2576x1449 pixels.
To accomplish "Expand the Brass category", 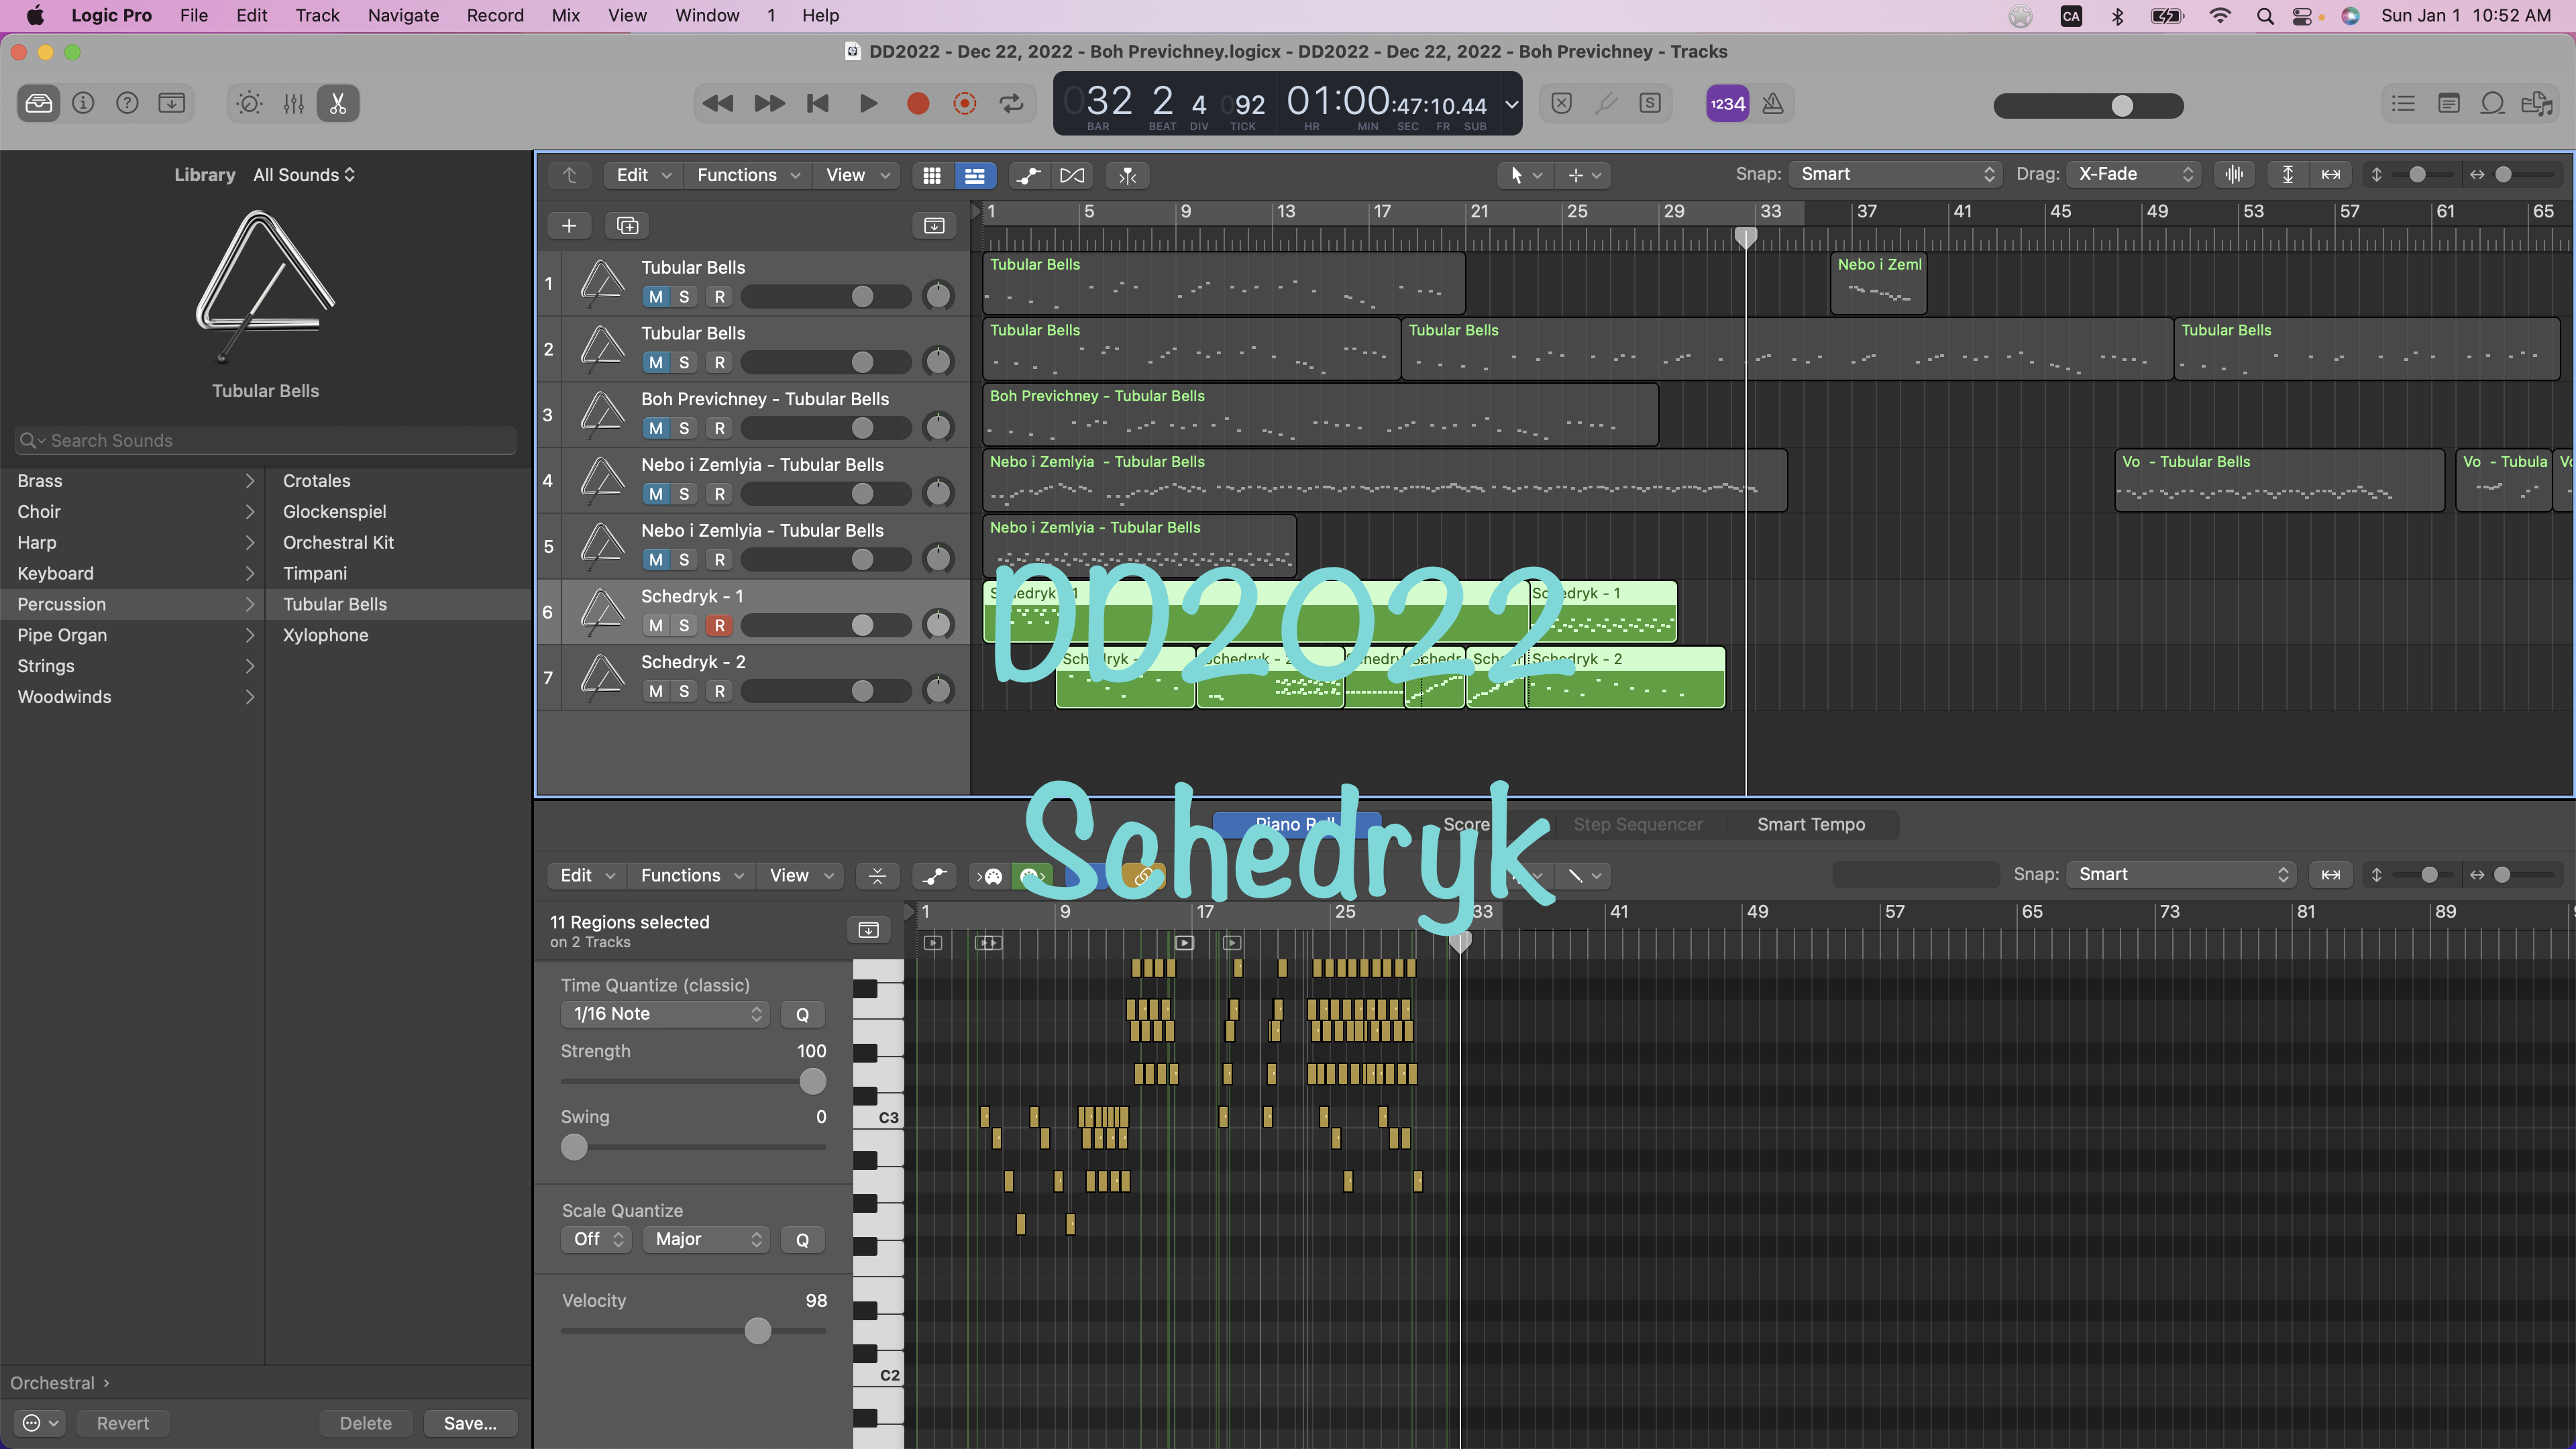I will pyautogui.click(x=132, y=481).
